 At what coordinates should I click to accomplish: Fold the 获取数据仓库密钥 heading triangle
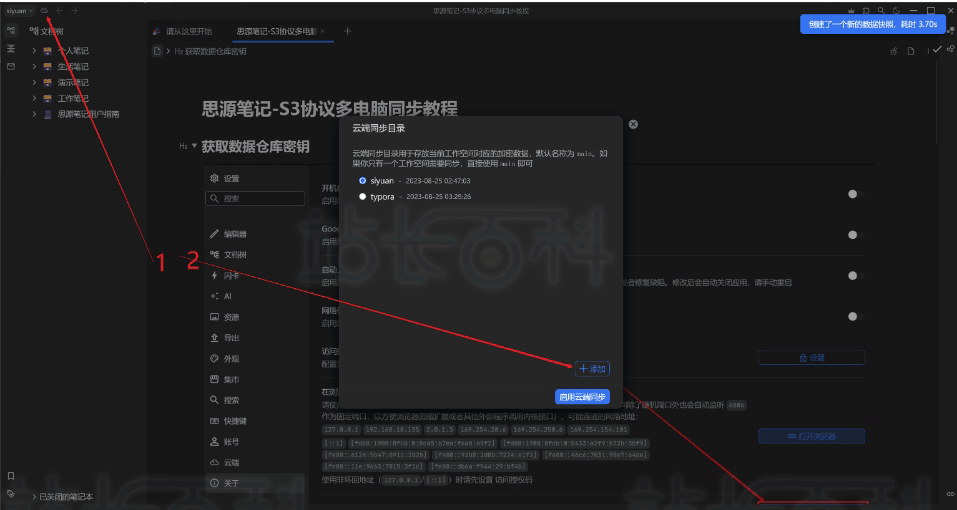pos(195,146)
